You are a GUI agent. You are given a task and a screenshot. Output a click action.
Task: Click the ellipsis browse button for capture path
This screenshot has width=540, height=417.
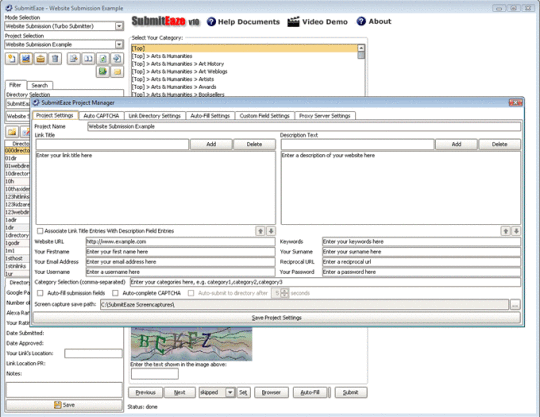tap(515, 304)
